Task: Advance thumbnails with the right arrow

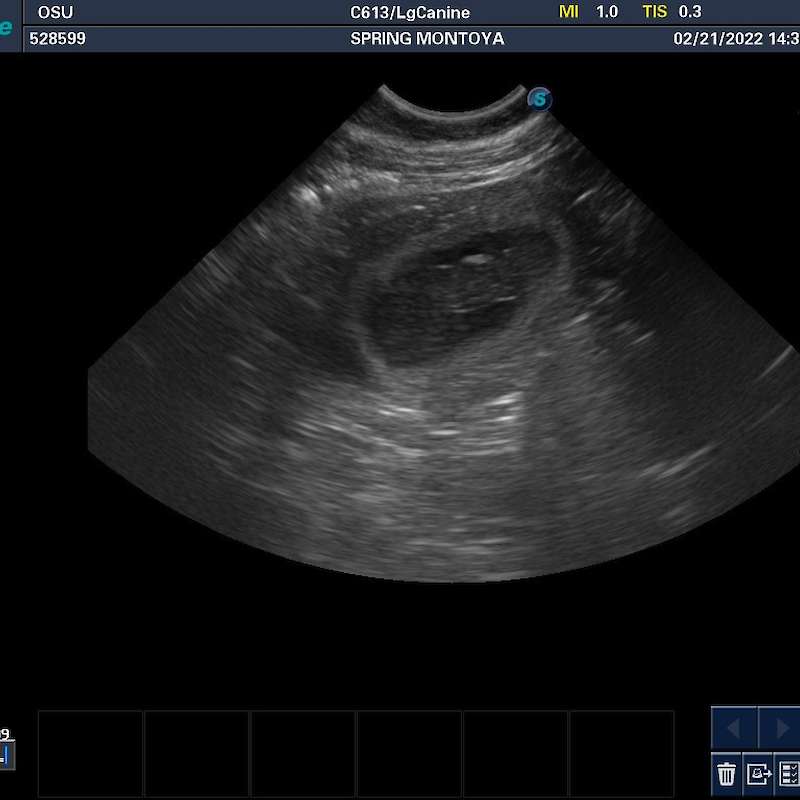Action: pyautogui.click(x=780, y=727)
